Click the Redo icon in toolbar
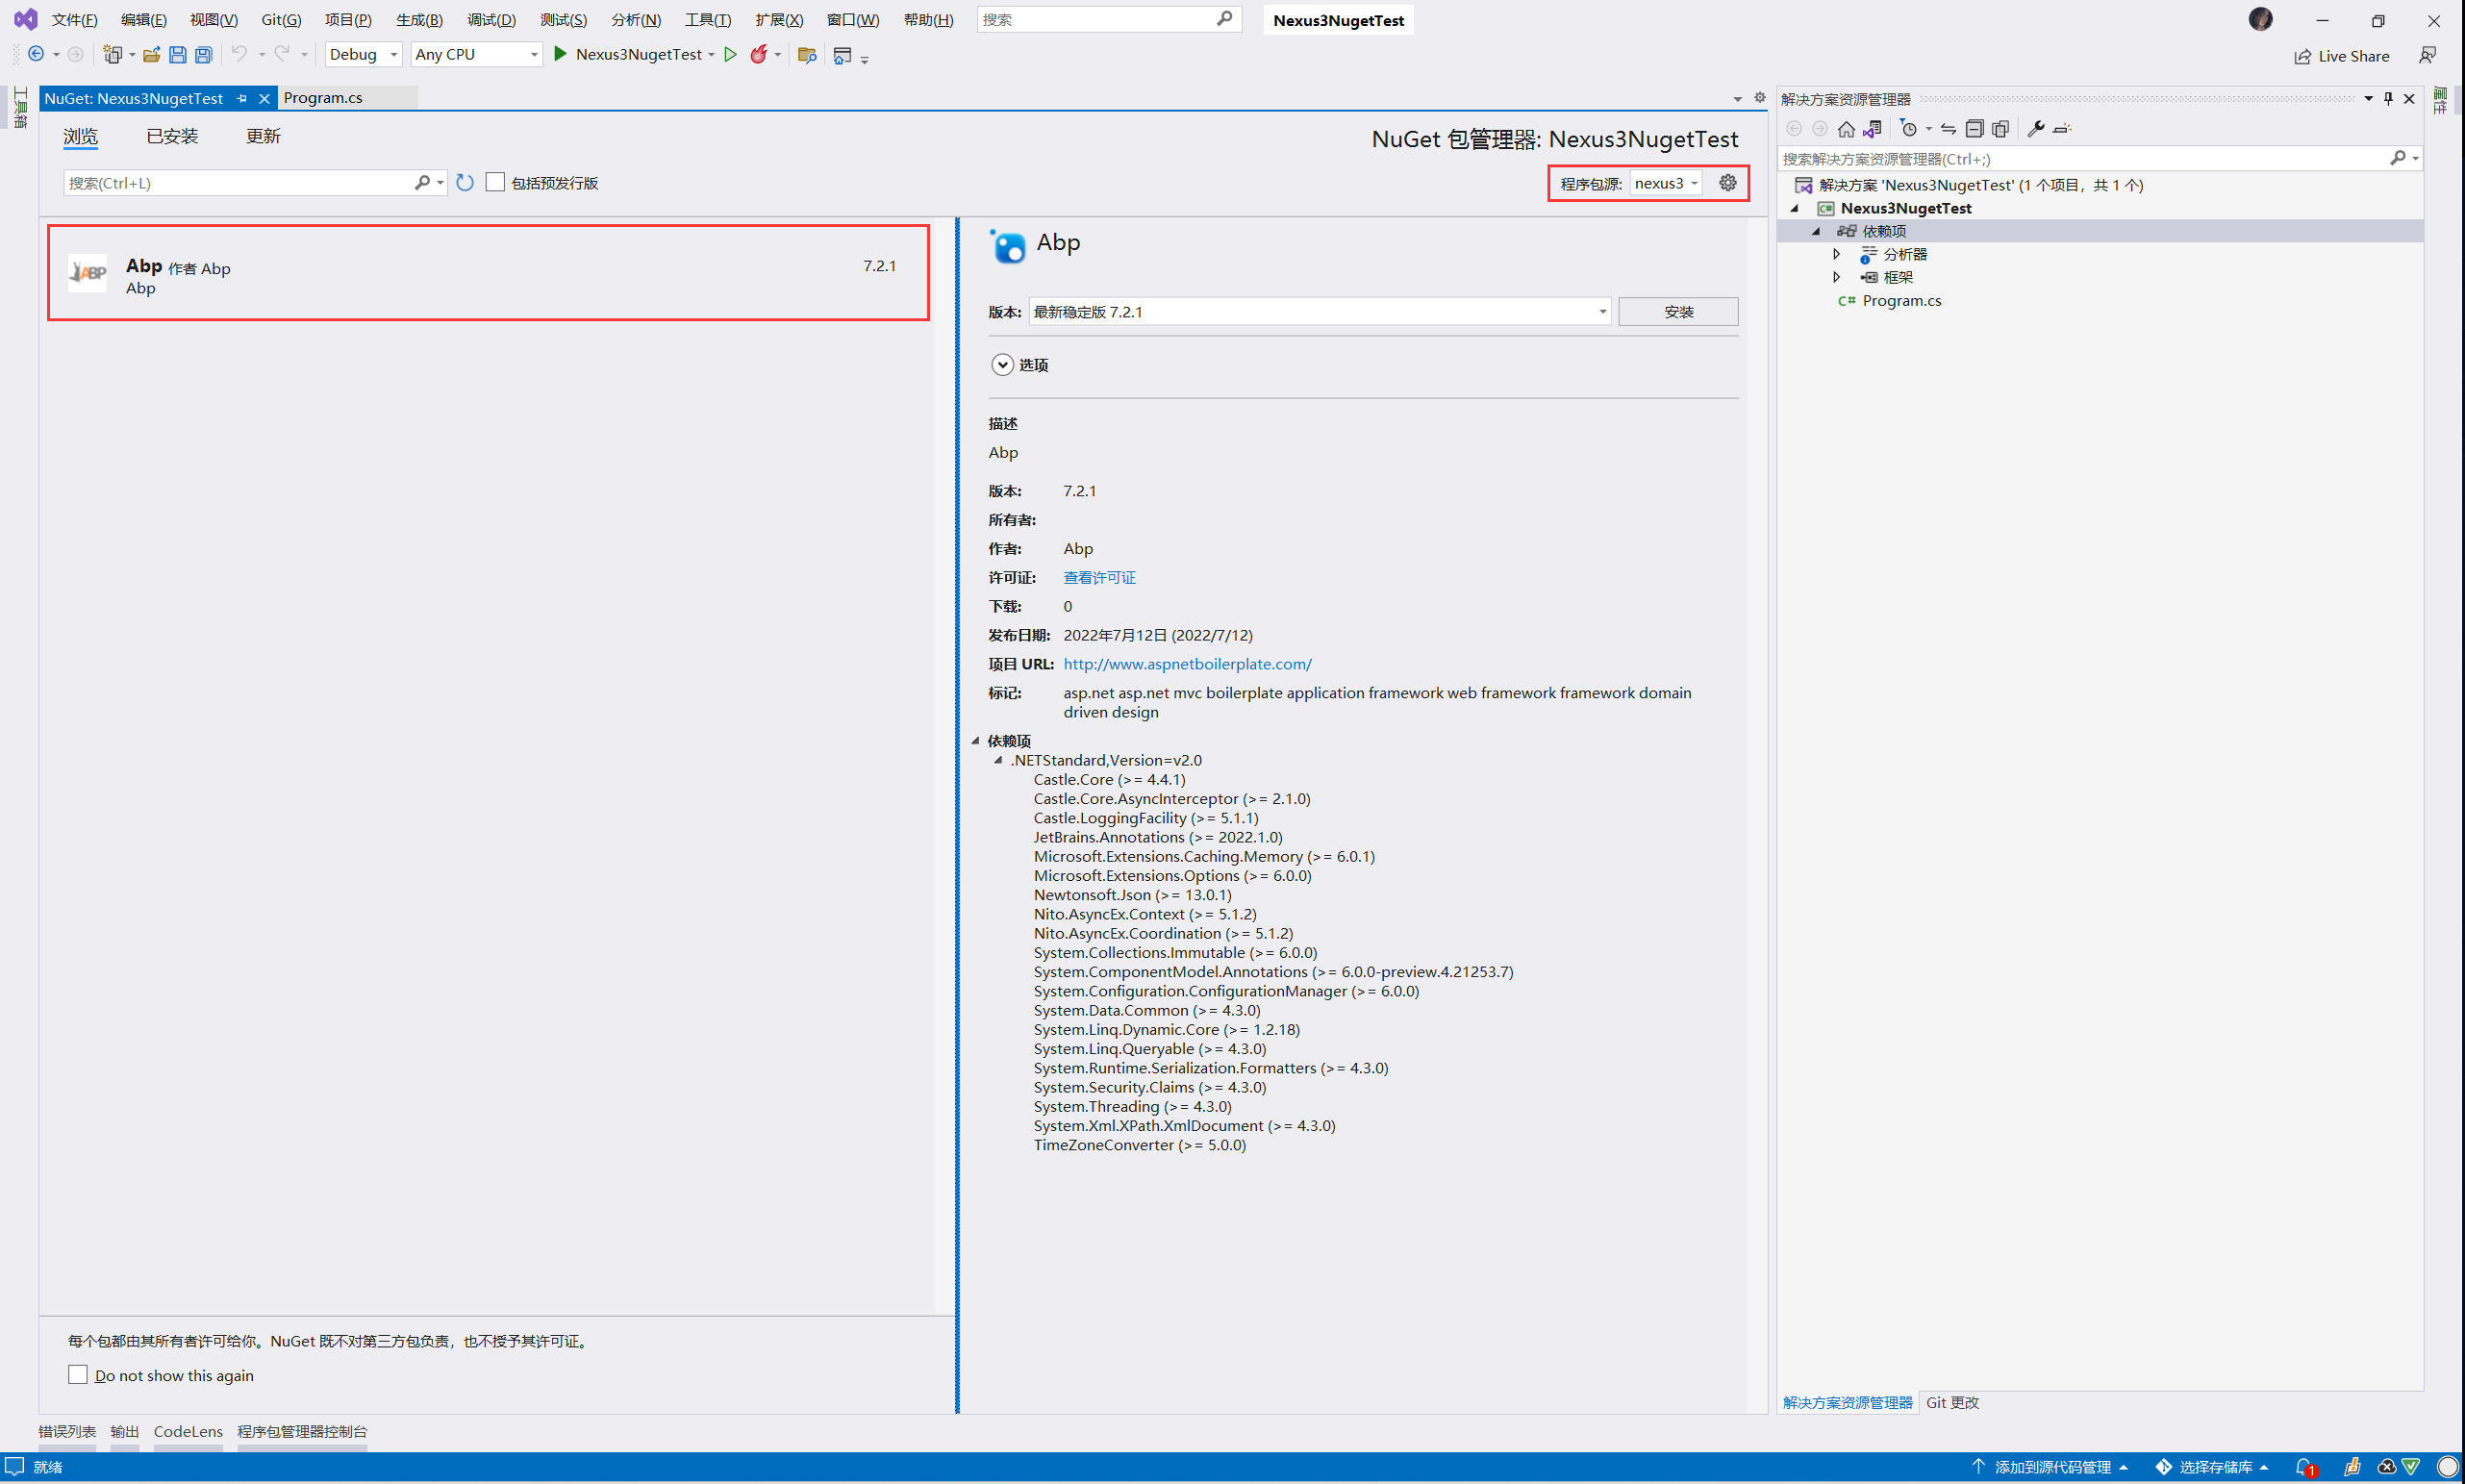Image resolution: width=2465 pixels, height=1484 pixels. click(282, 54)
